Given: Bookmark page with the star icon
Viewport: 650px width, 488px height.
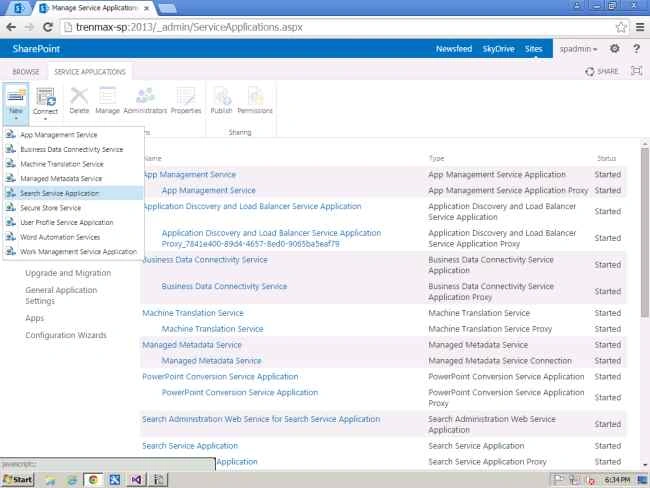Looking at the screenshot, I should click(x=621, y=27).
